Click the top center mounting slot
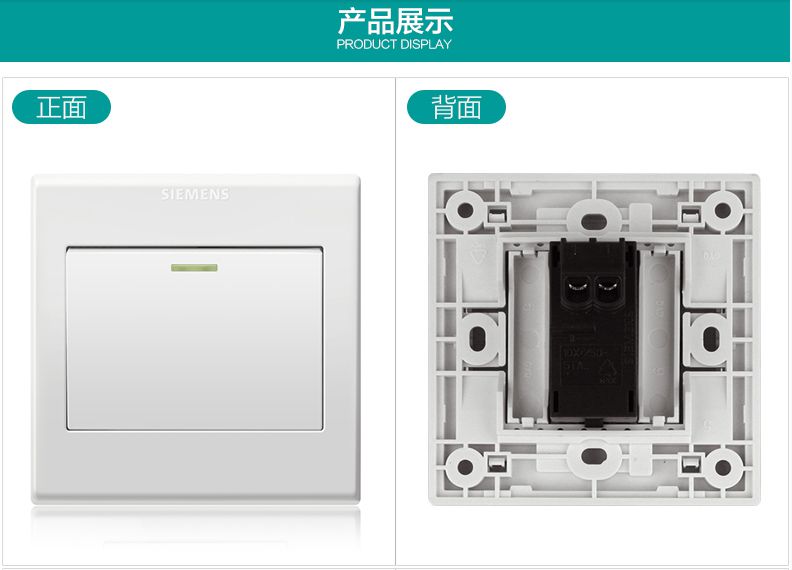 (x=593, y=221)
